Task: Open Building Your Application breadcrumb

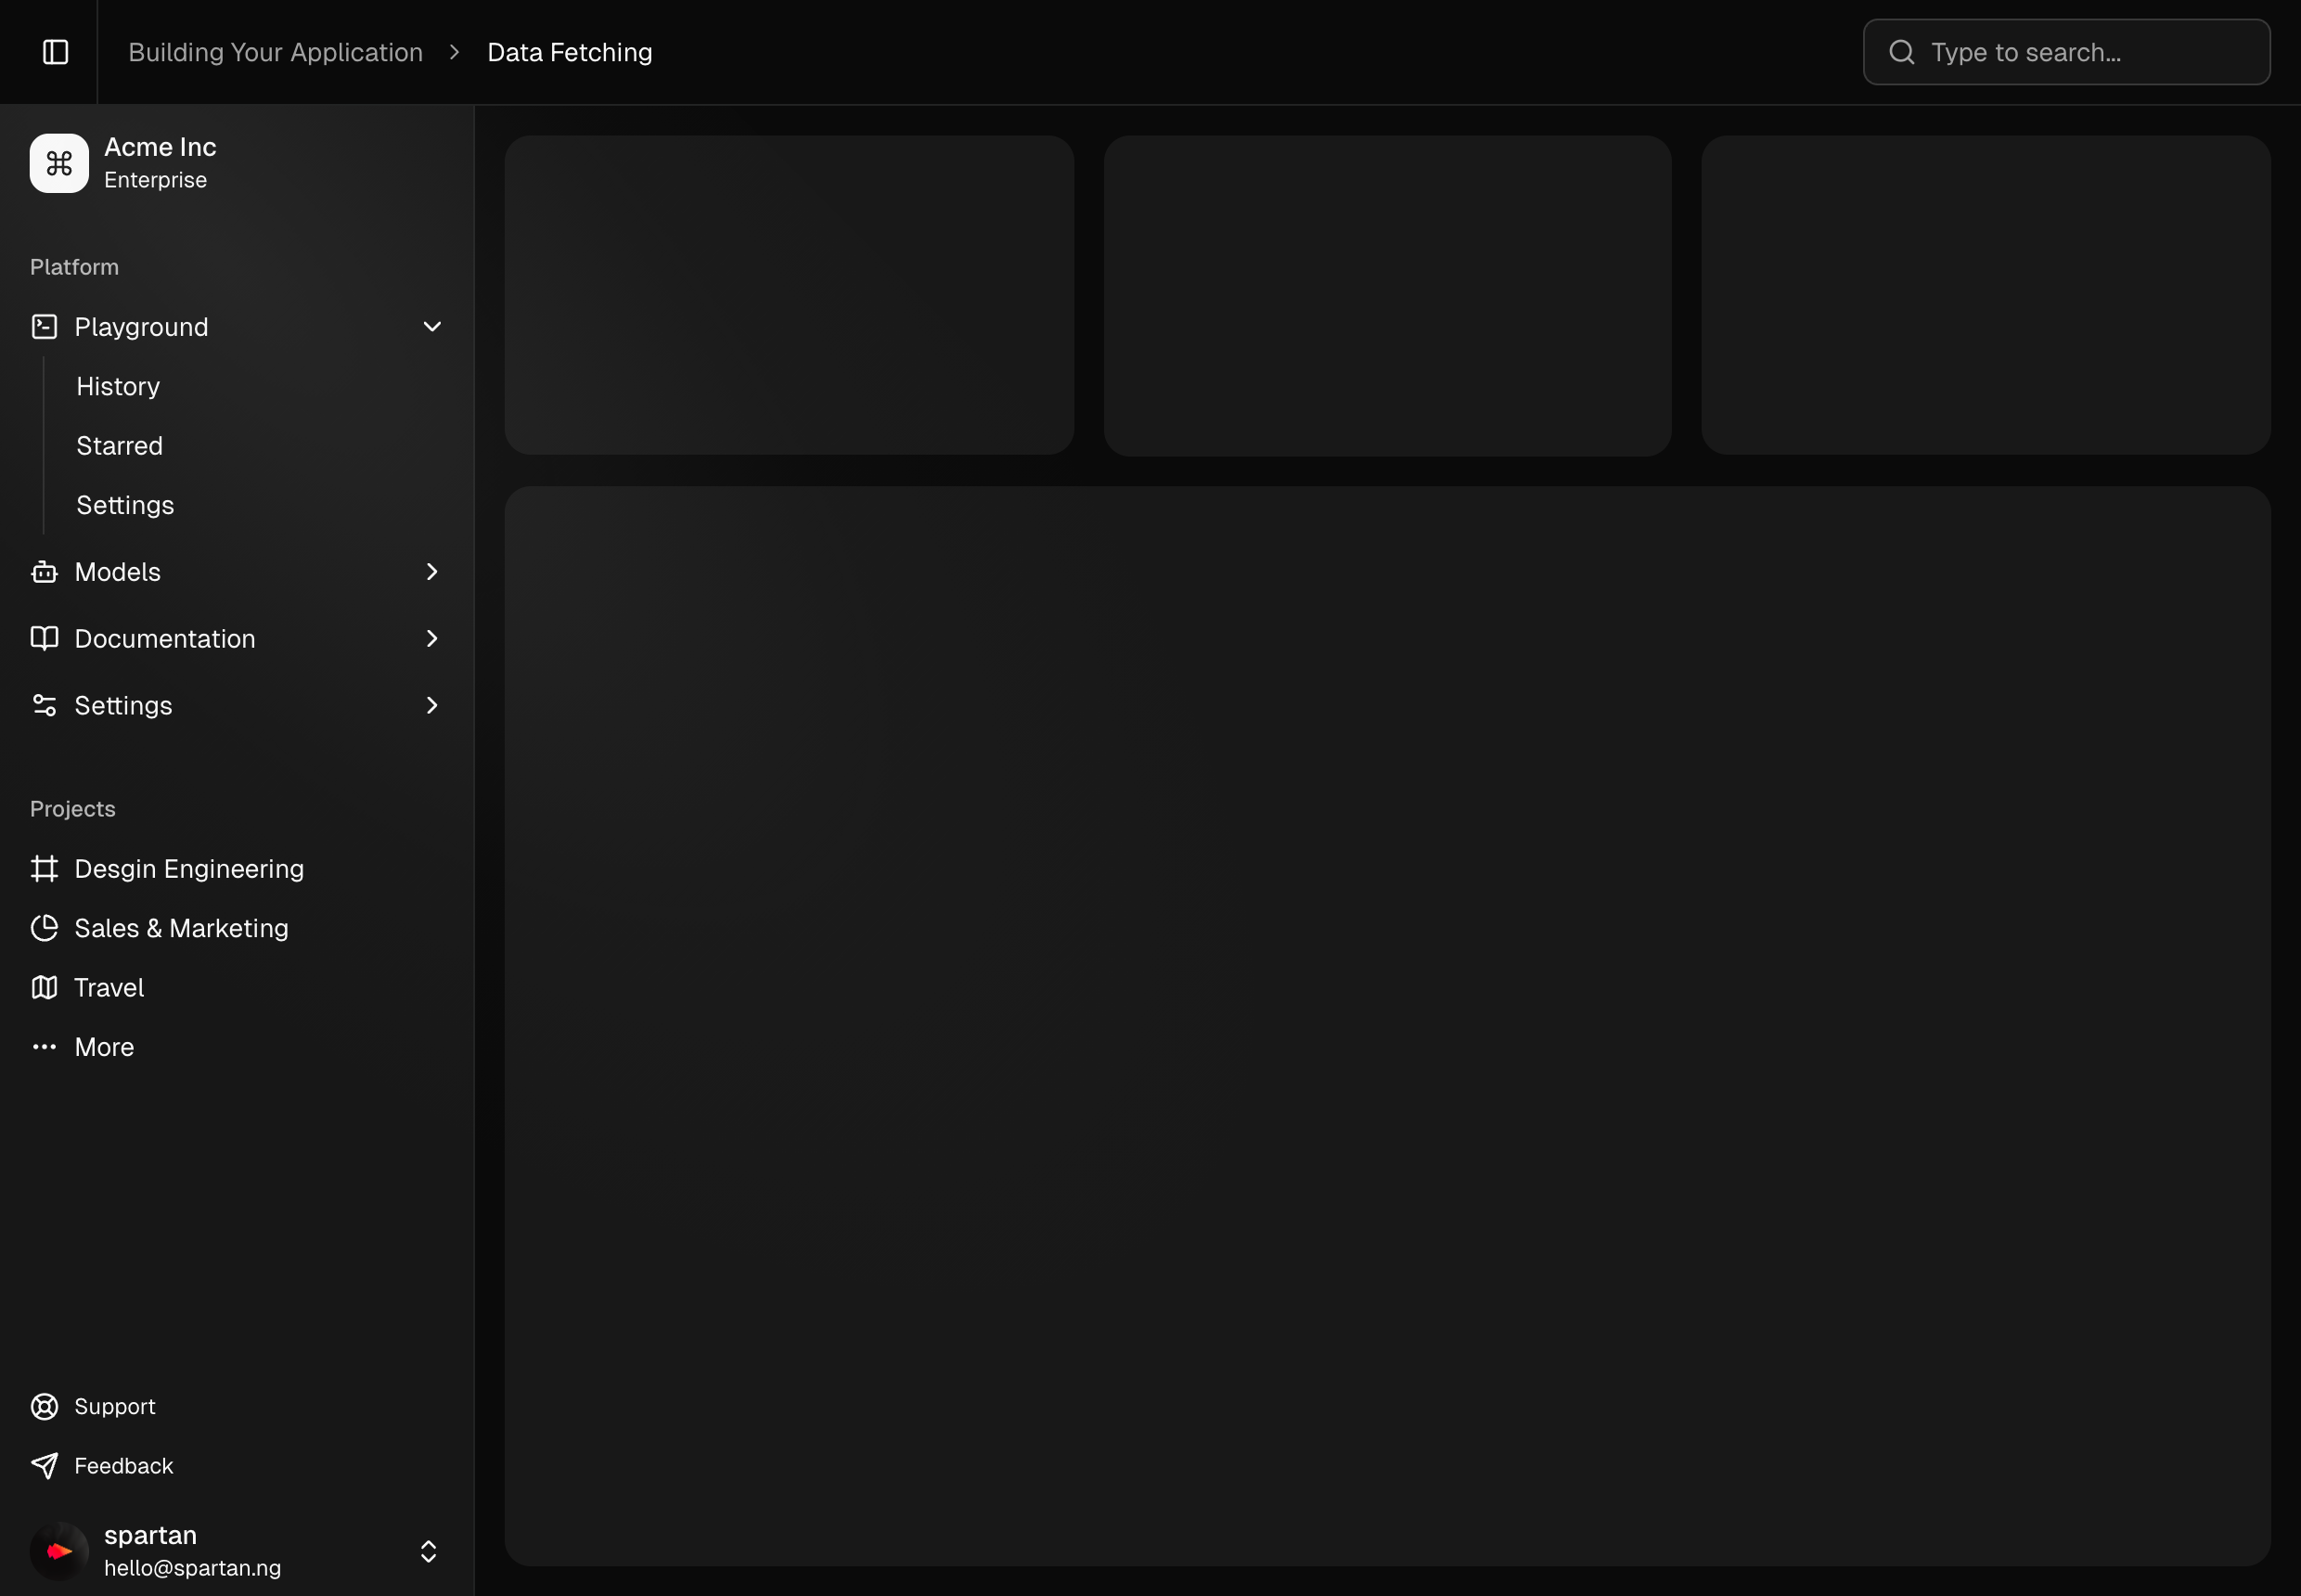Action: coord(275,51)
